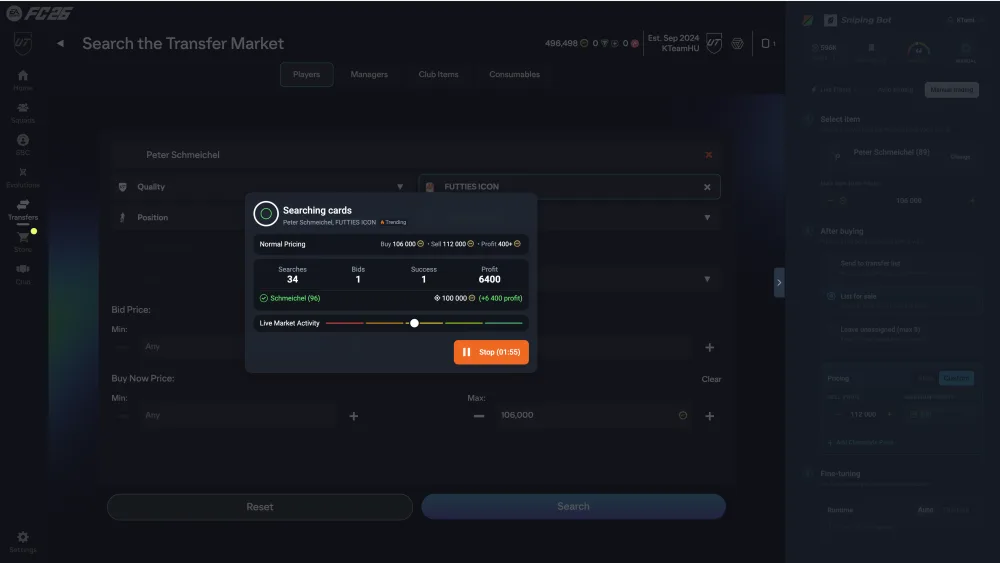
Task: Click the Sniping Bot logo icon
Action: click(x=830, y=20)
